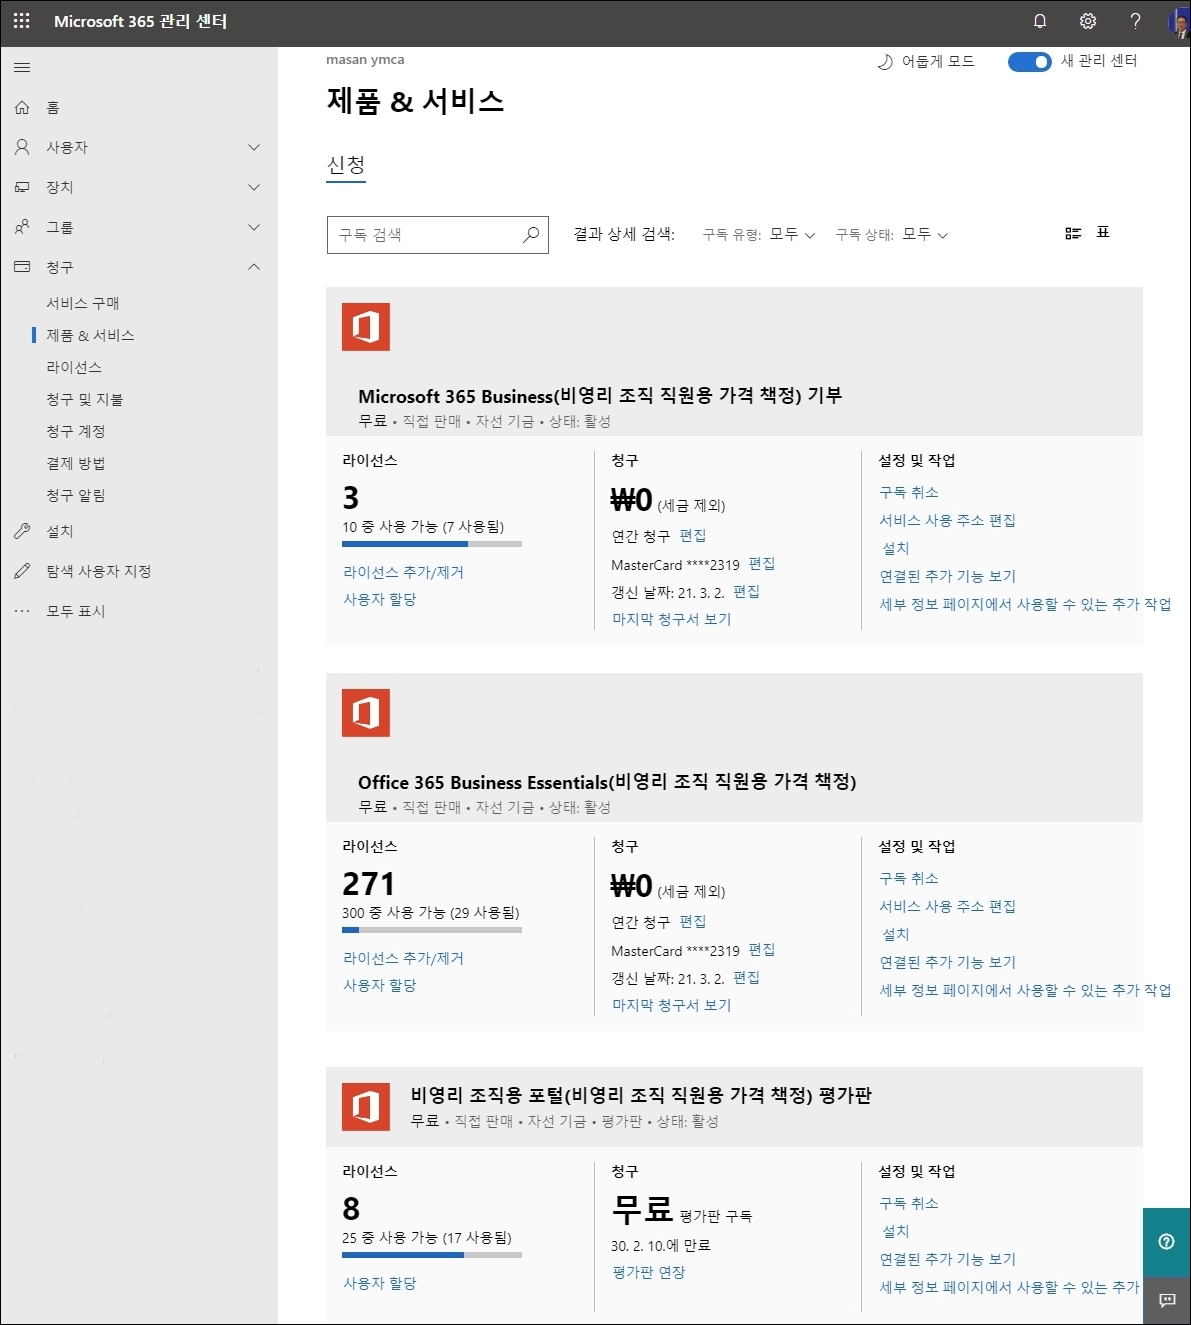
Task: Open 라이선스 in the sidebar
Action: tap(74, 367)
